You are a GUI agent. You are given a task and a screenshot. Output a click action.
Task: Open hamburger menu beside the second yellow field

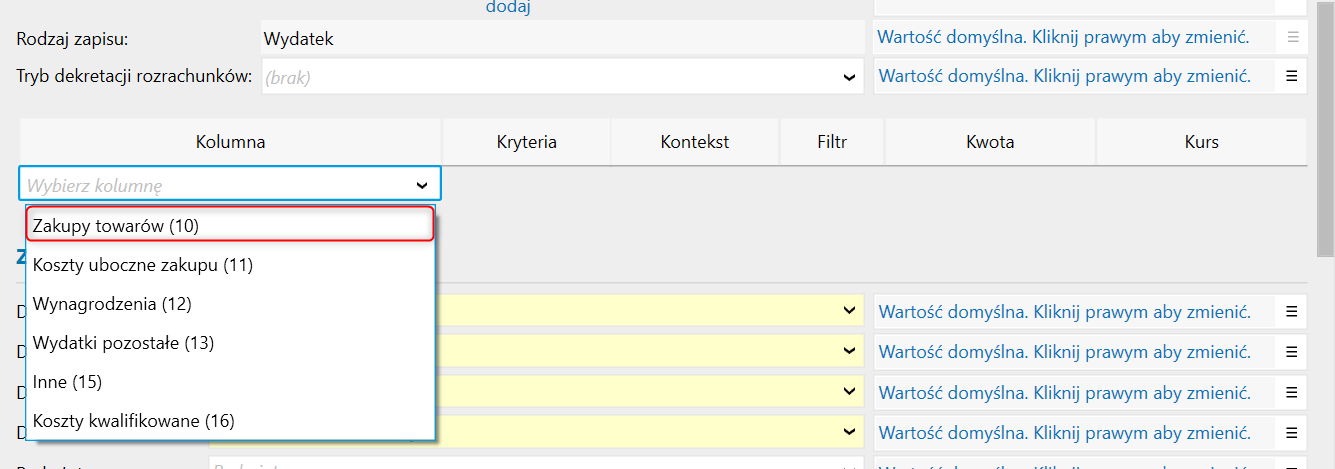(1291, 352)
